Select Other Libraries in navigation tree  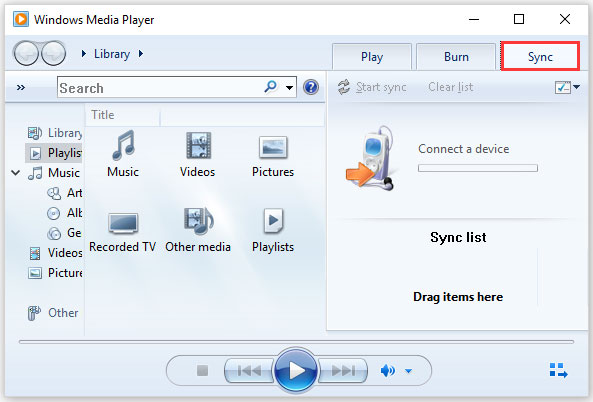pyautogui.click(x=53, y=313)
